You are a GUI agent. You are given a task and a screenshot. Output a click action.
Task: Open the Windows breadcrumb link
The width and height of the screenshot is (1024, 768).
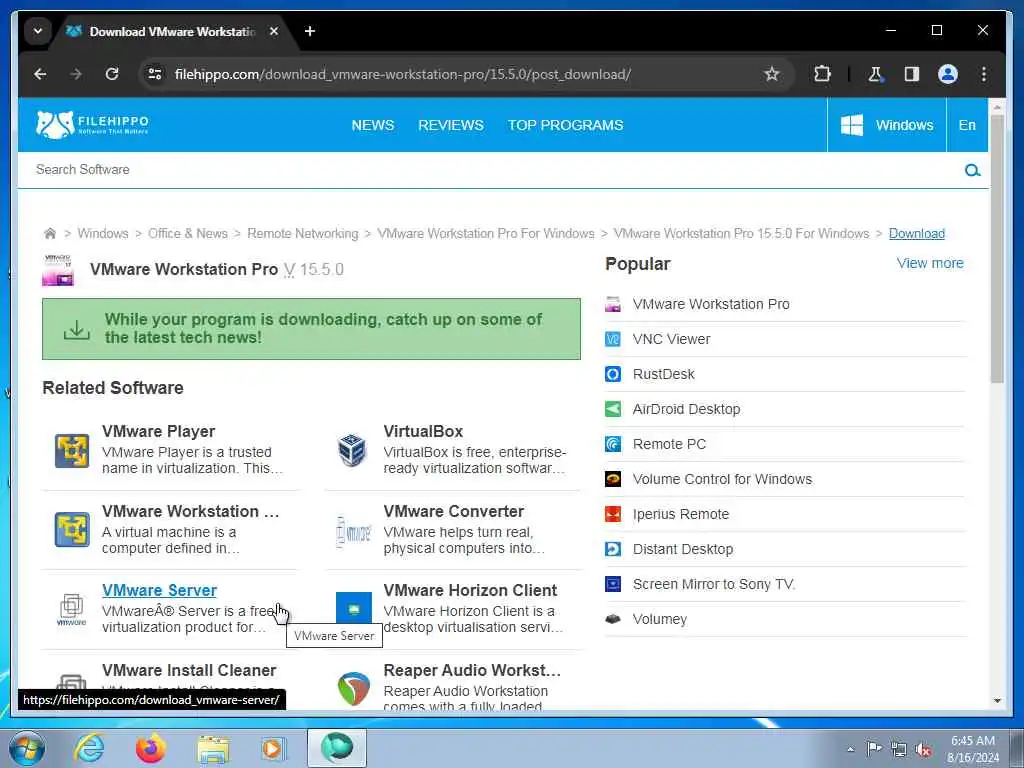(103, 234)
